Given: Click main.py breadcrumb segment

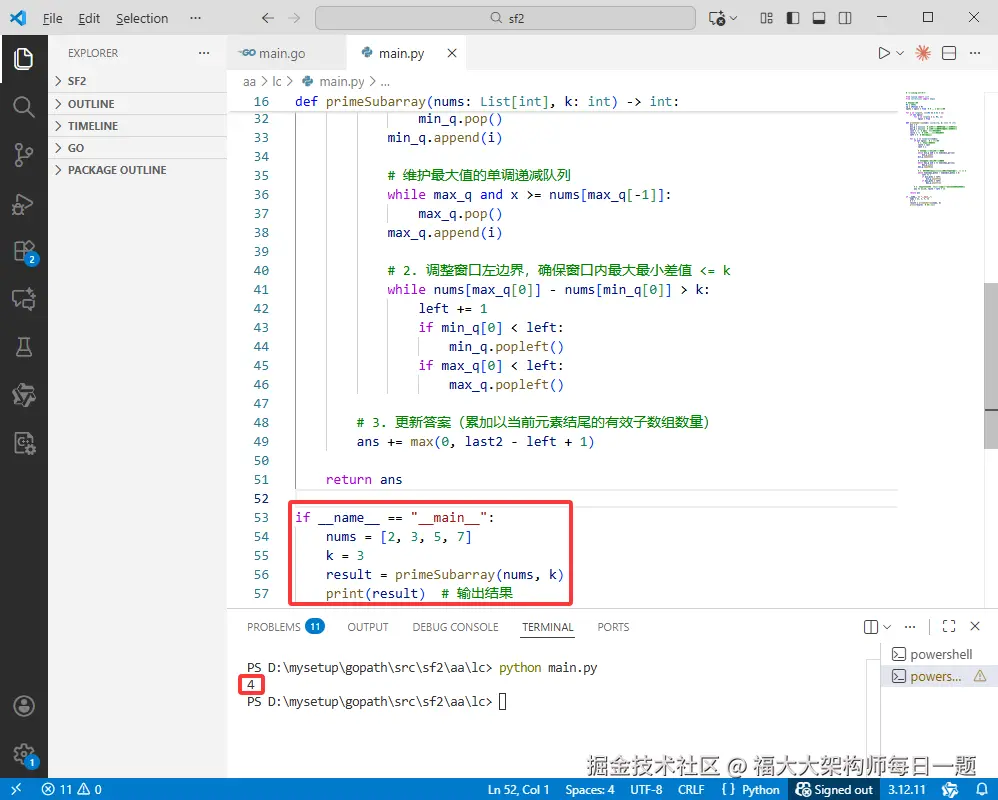Looking at the screenshot, I should pos(334,81).
